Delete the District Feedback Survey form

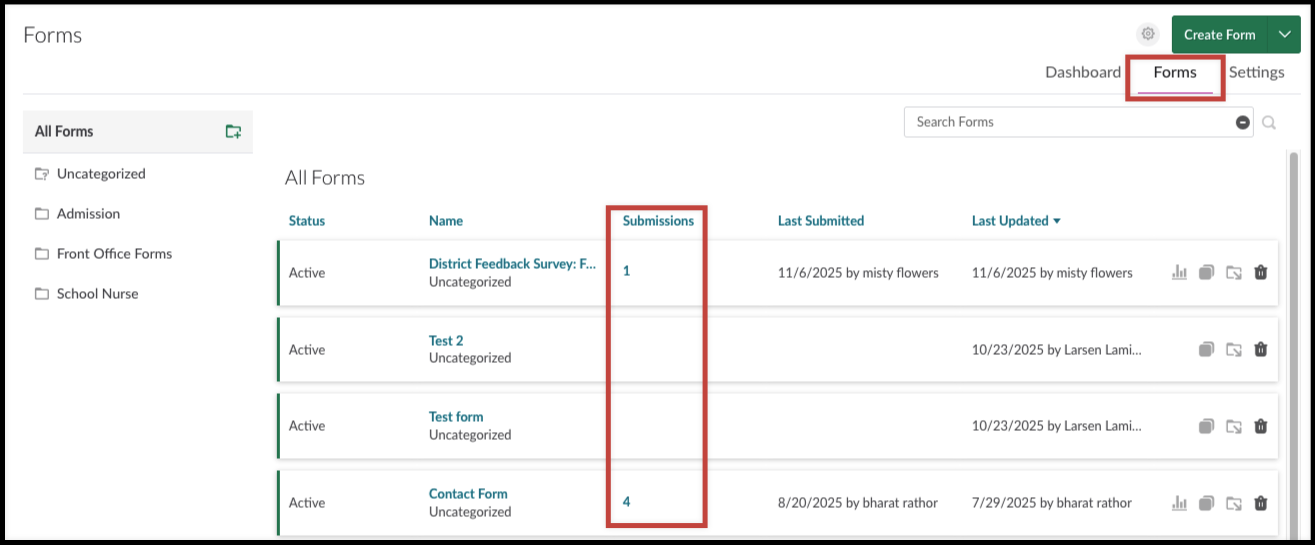[1260, 272]
